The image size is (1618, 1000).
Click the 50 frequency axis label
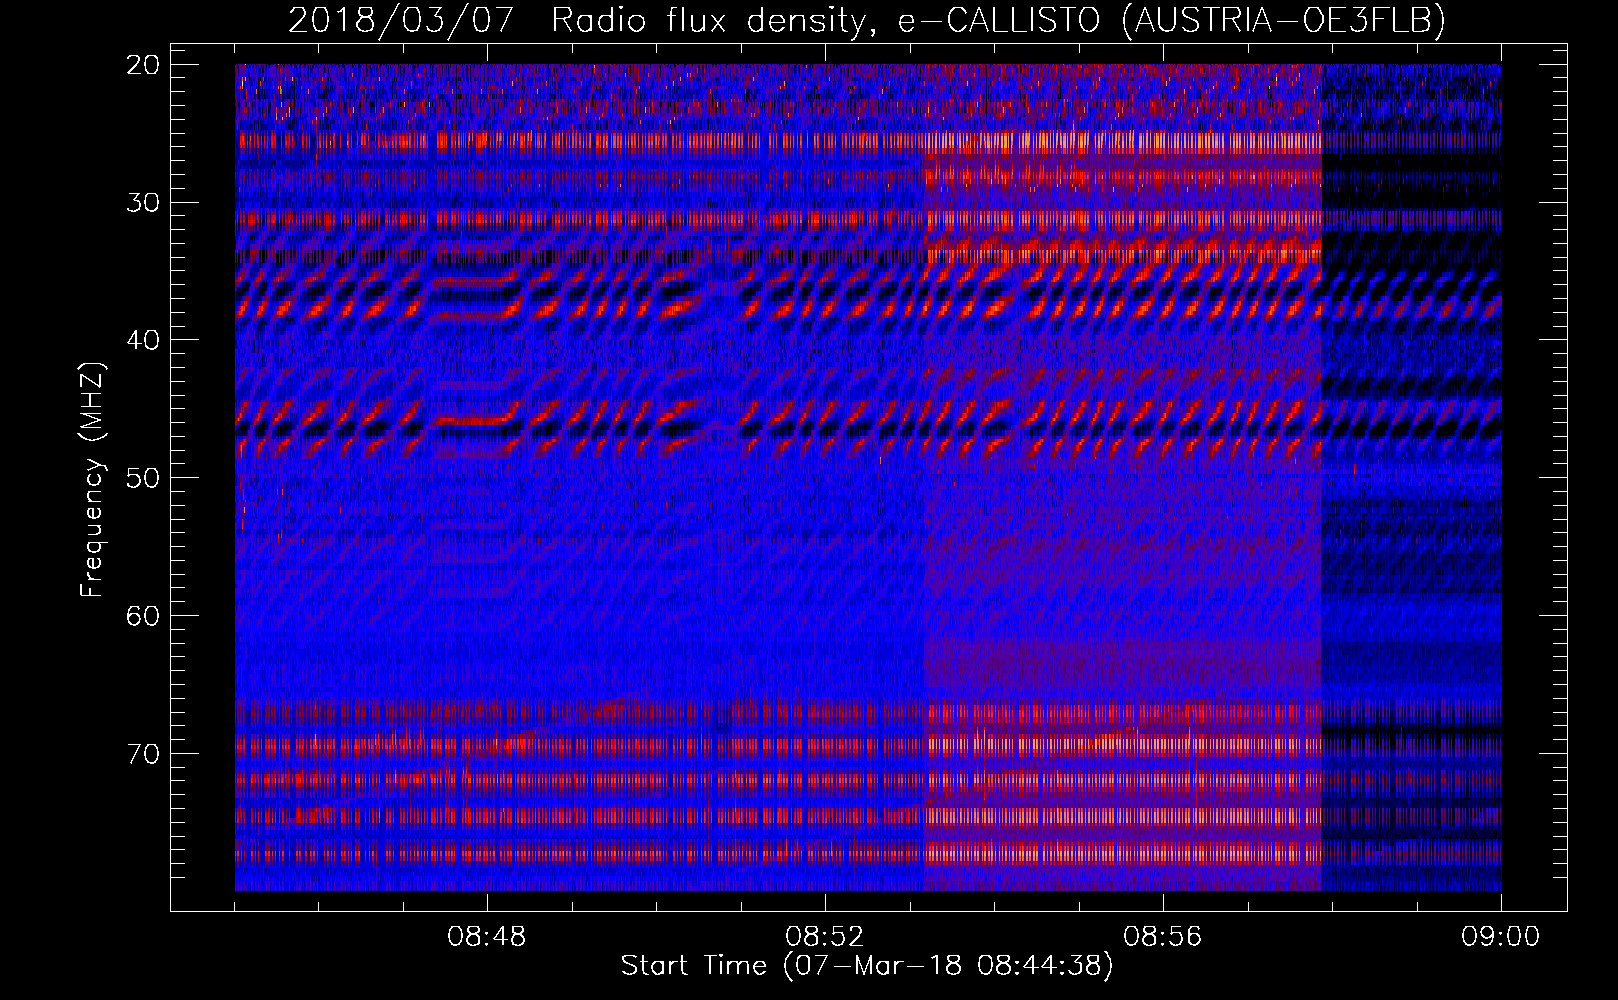pos(144,477)
